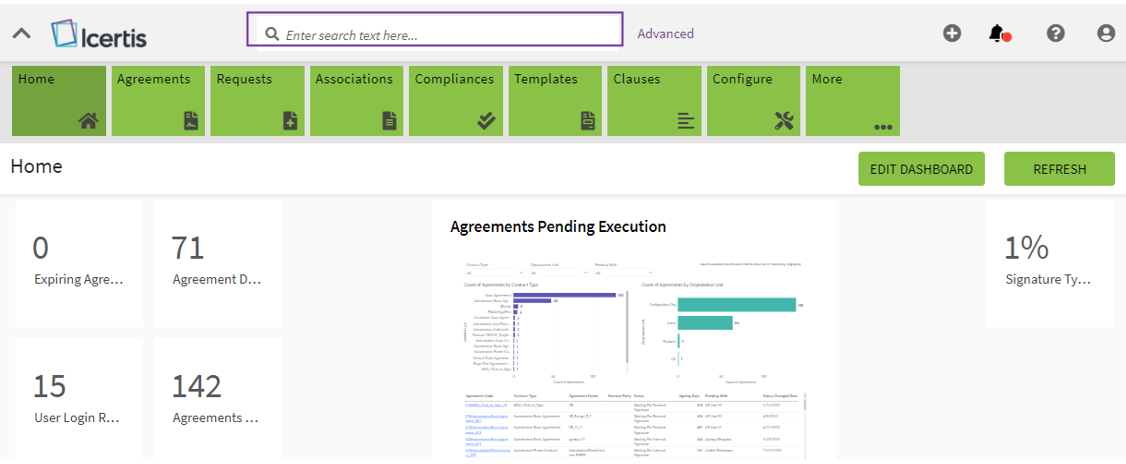The image size is (1126, 464).
Task: Open the Agreements tile
Action: [158, 101]
